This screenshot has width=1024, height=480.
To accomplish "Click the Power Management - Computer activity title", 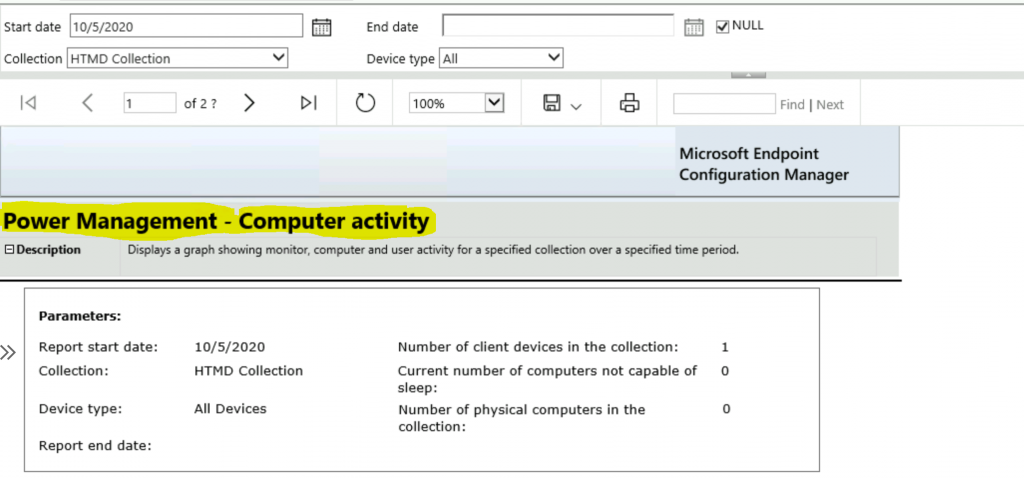I will [216, 221].
